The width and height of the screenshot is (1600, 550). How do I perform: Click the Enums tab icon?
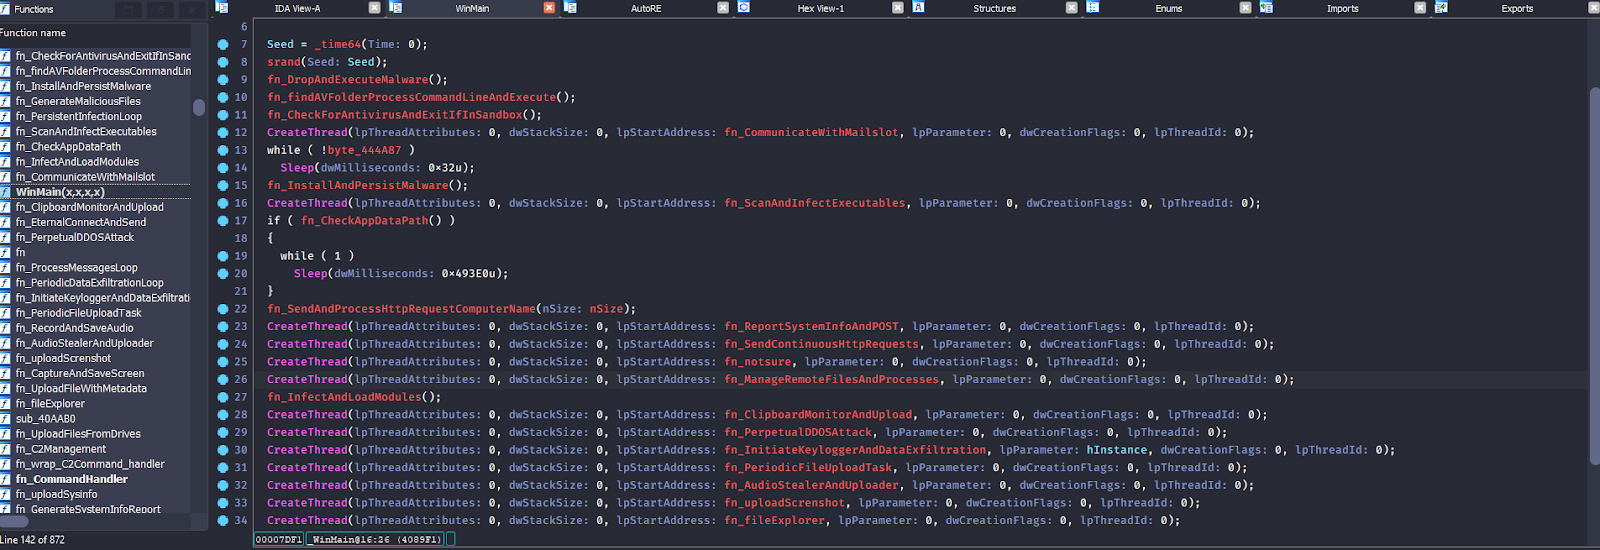coord(1092,7)
